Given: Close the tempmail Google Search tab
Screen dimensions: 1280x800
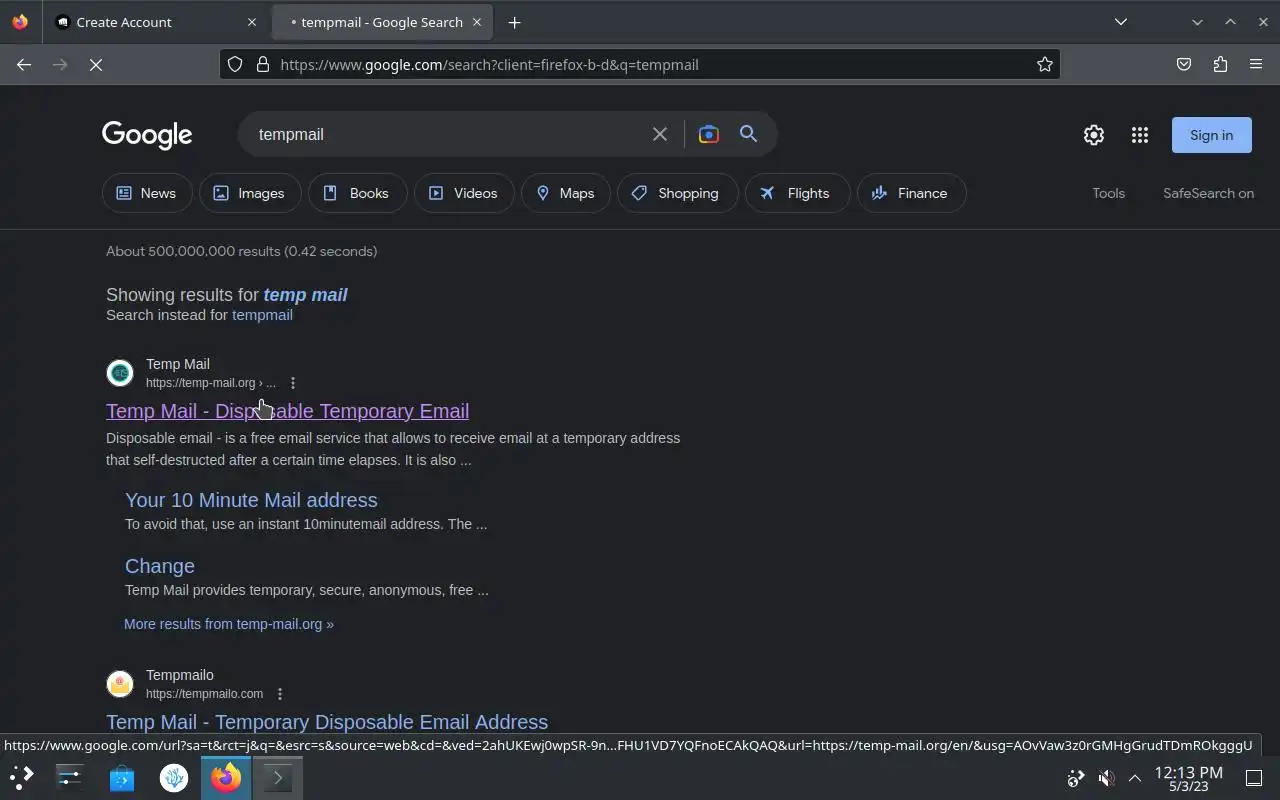Looking at the screenshot, I should click(x=477, y=22).
